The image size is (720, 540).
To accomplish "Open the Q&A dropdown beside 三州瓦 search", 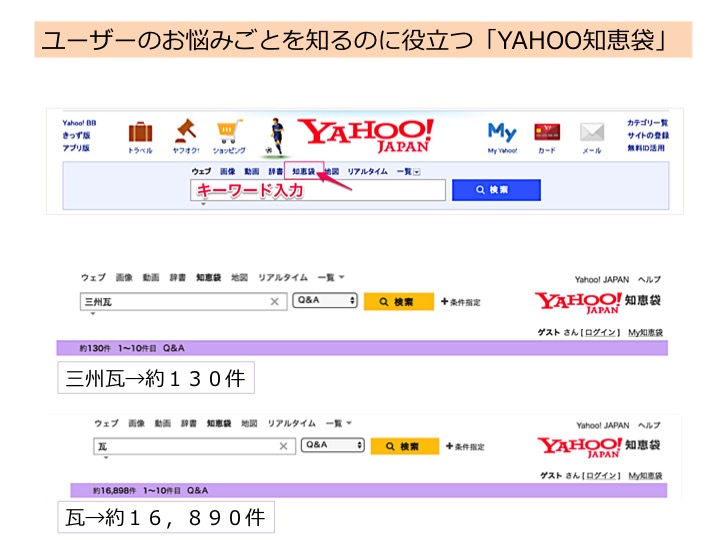I will 325,300.
